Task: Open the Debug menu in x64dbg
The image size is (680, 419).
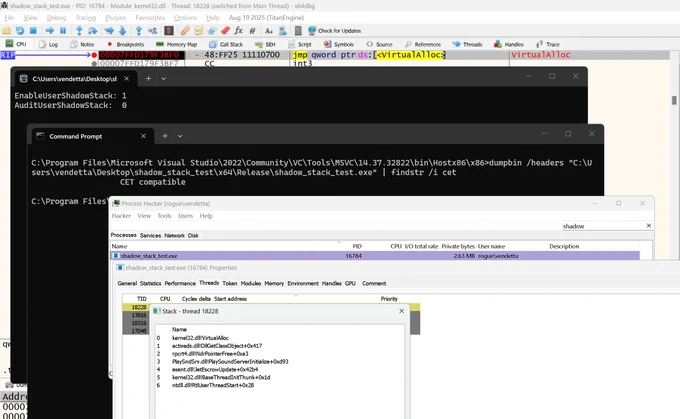Action: pyautogui.click(x=56, y=18)
